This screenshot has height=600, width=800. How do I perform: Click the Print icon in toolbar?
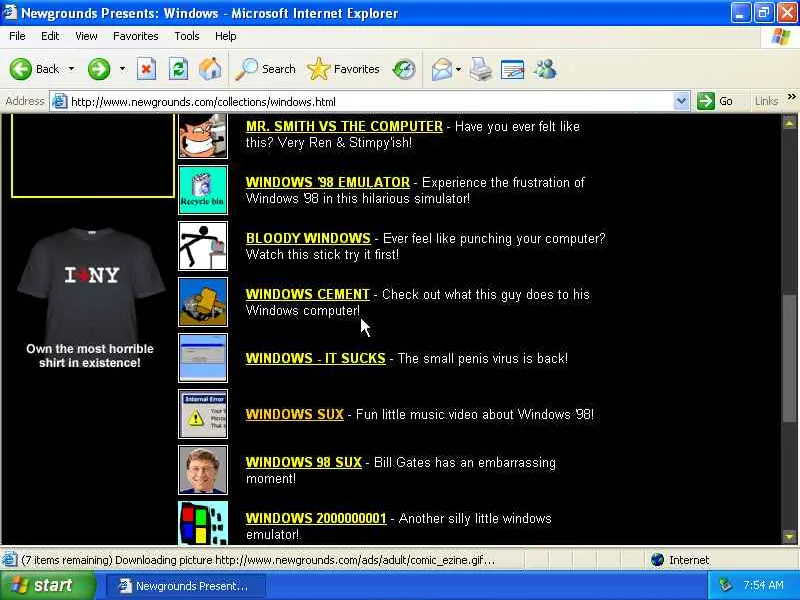click(x=481, y=69)
